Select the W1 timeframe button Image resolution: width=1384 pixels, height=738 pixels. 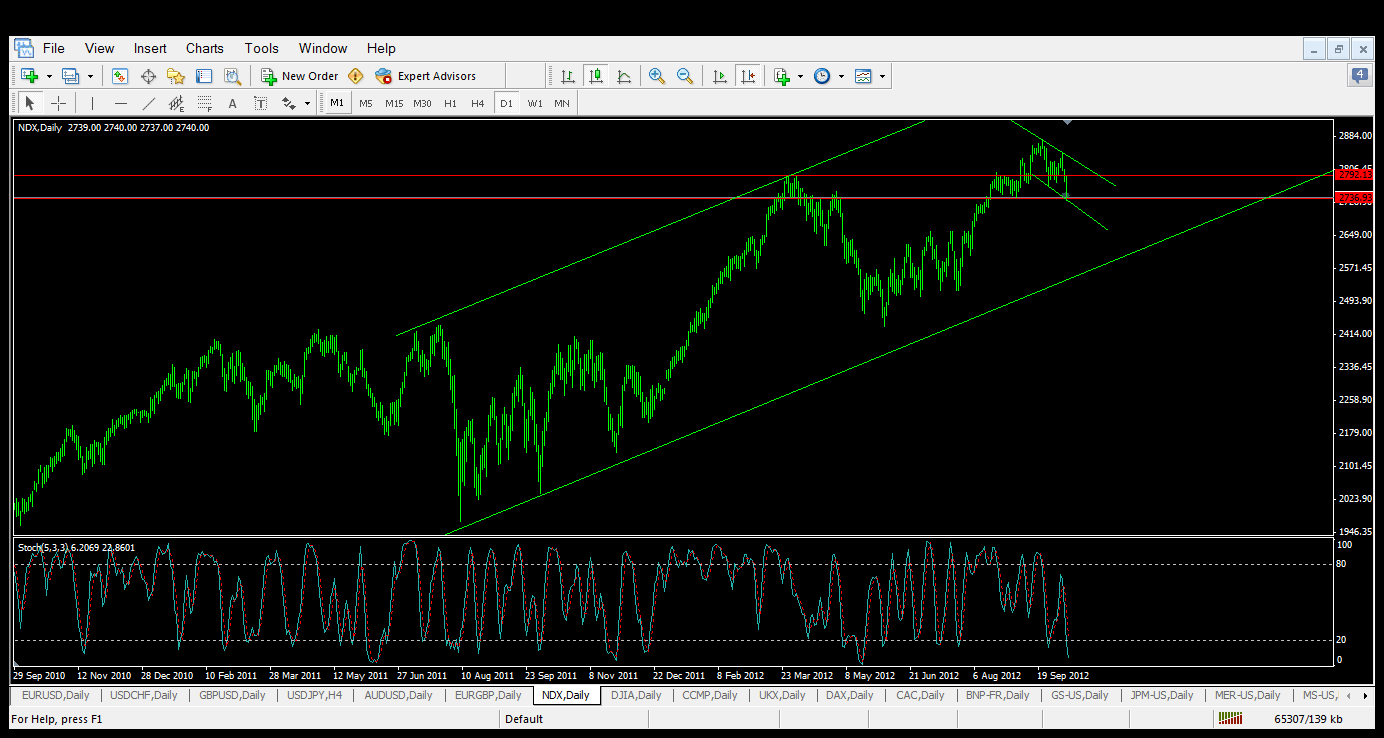pyautogui.click(x=535, y=103)
